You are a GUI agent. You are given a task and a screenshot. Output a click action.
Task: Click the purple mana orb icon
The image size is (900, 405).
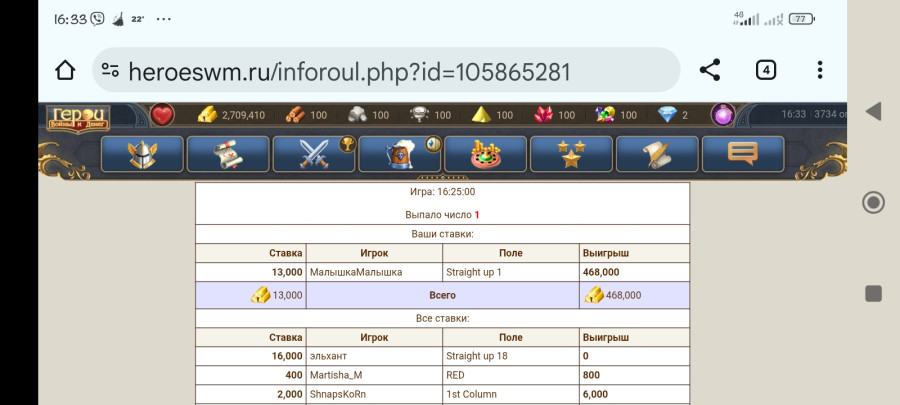tap(723, 115)
